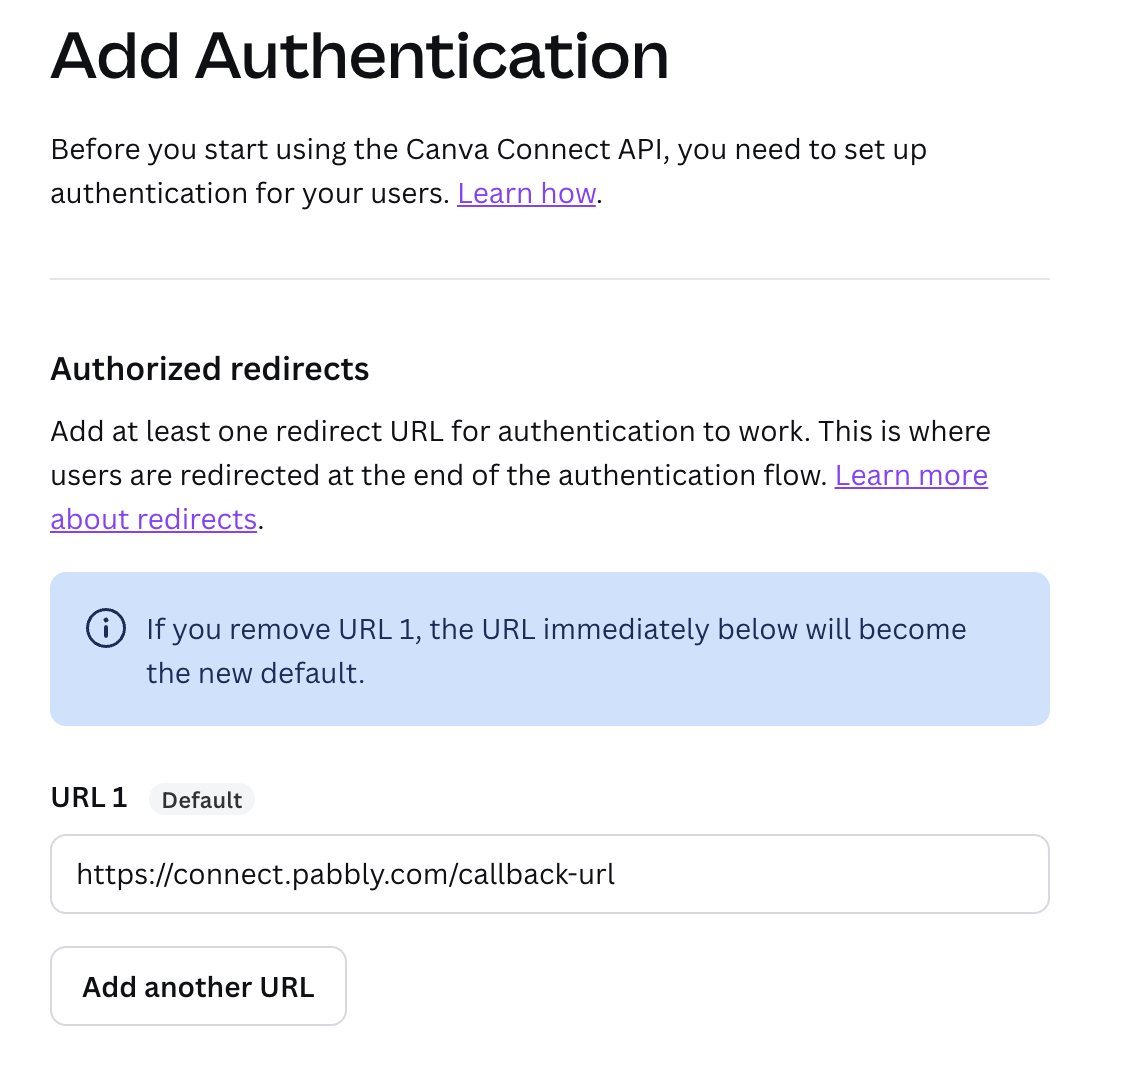Open the "about redirects" link text
The width and height of the screenshot is (1122, 1084).
153,519
